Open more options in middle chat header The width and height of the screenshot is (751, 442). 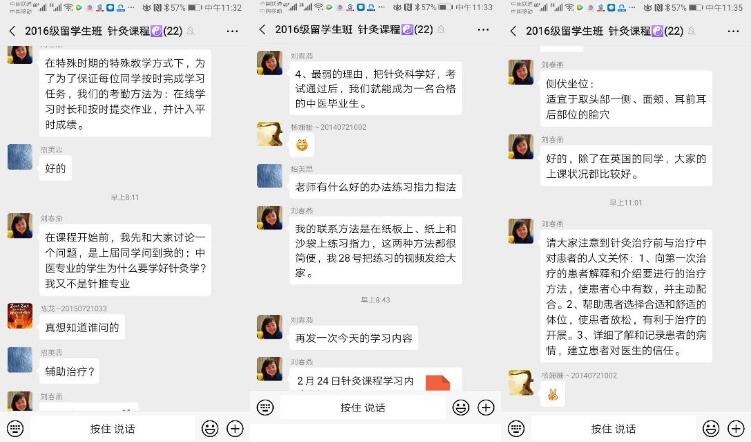(483, 30)
